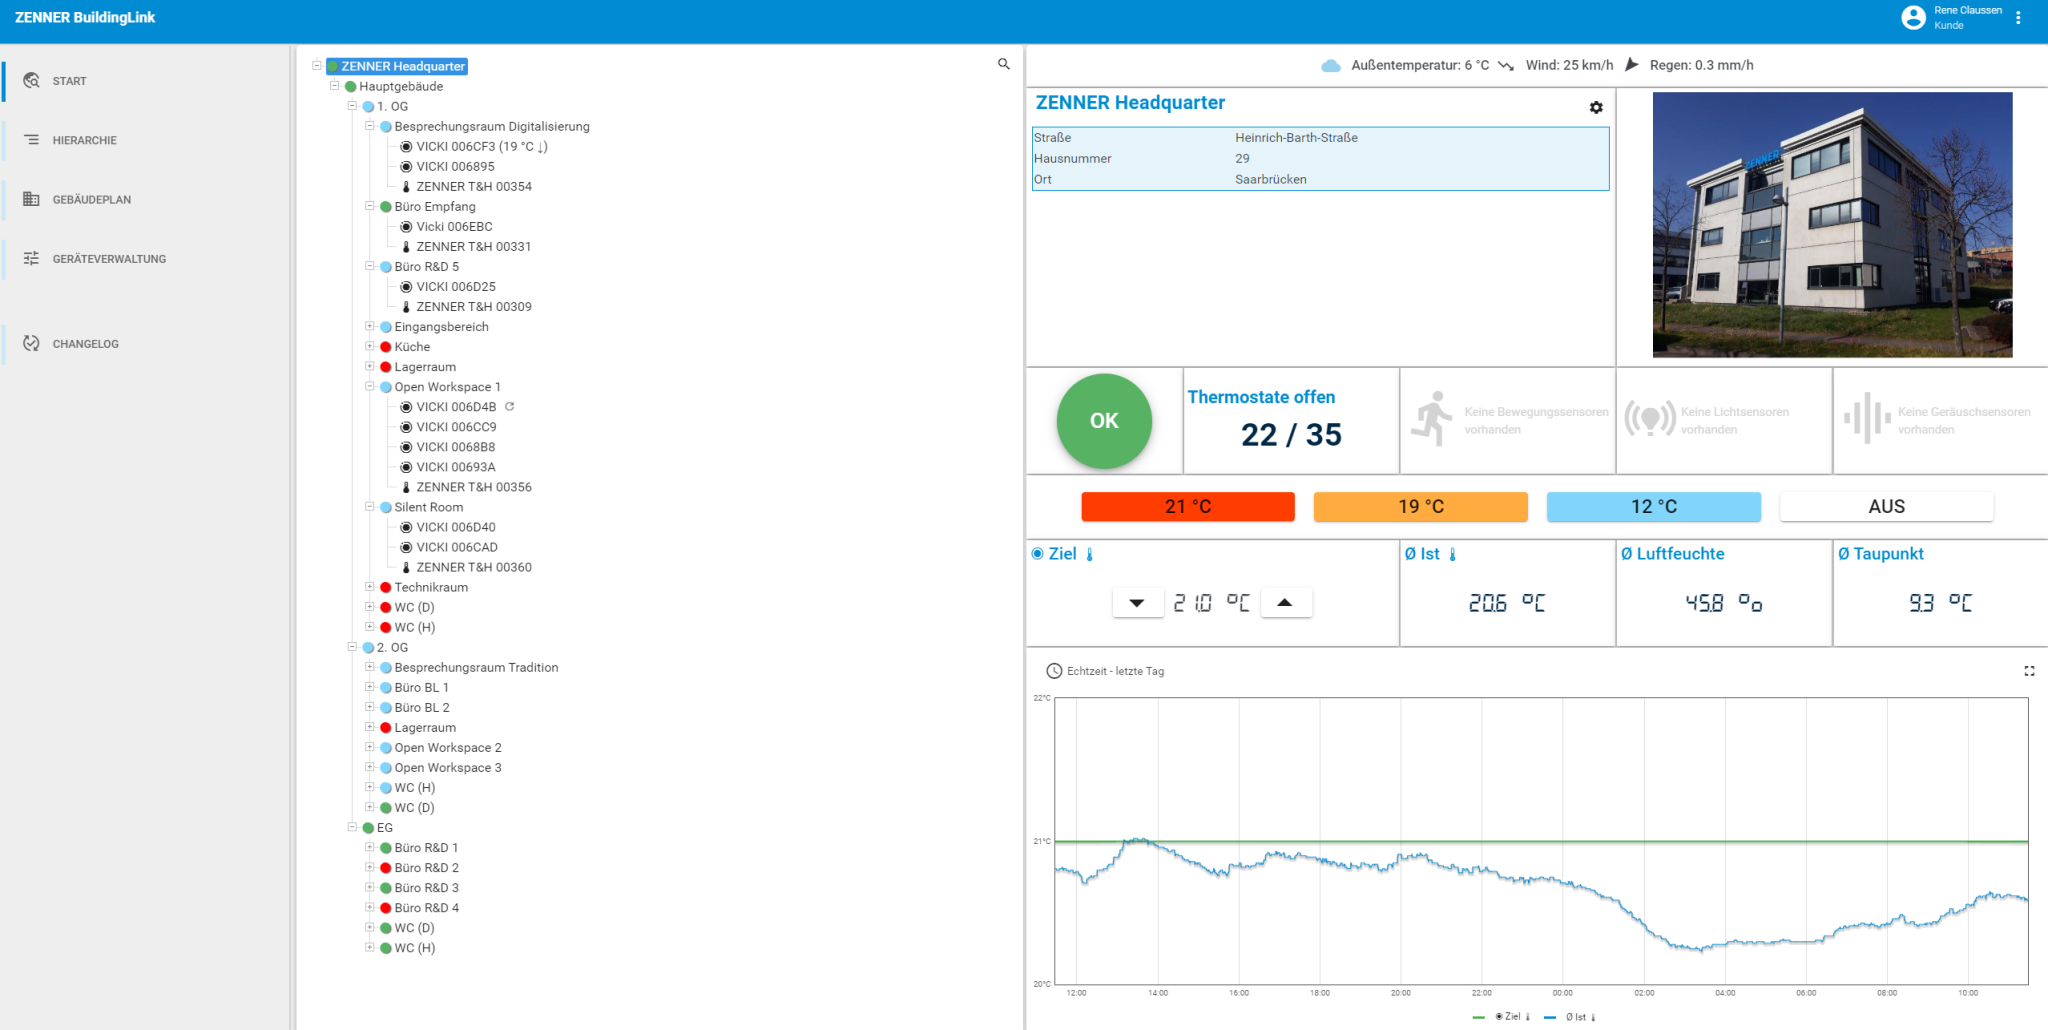Open Geräteverwaltung in sidebar
Image resolution: width=2048 pixels, height=1030 pixels.
coord(109,259)
